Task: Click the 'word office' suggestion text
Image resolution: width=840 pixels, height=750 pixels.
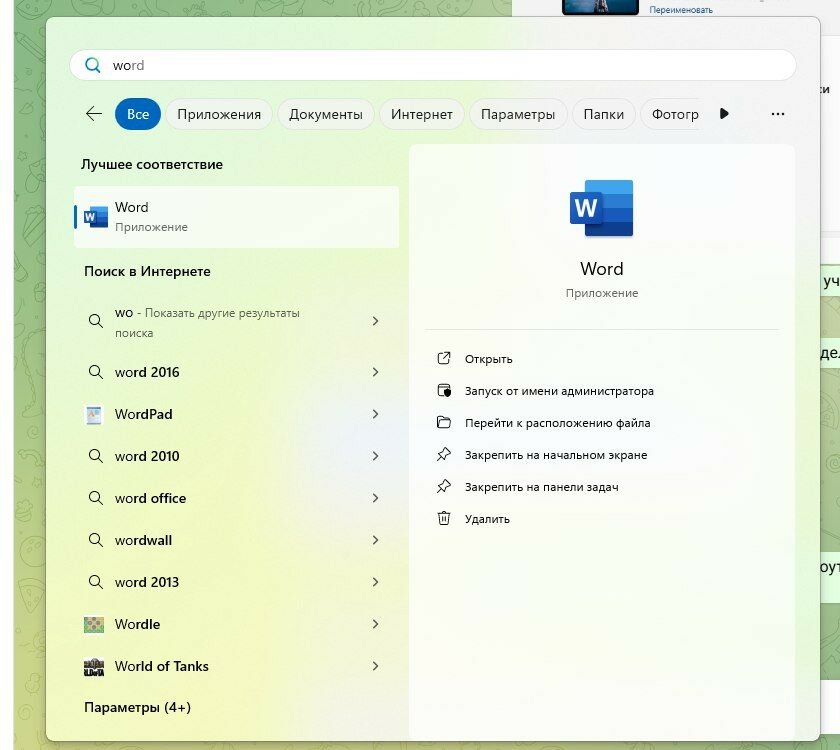Action: coord(150,498)
